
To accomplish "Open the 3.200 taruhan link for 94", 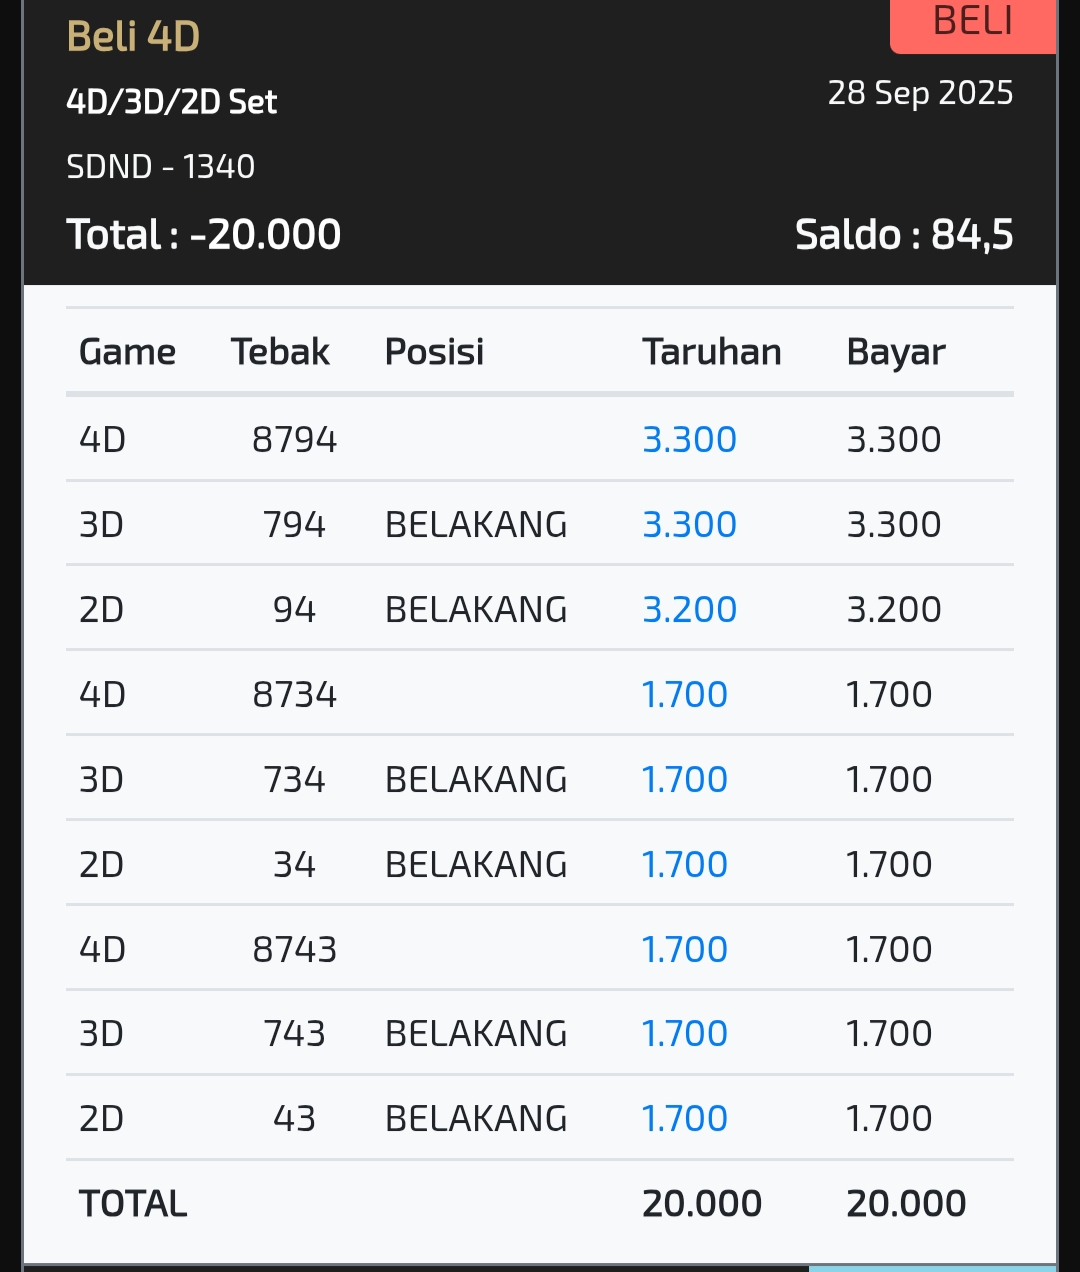I will pos(689,609).
